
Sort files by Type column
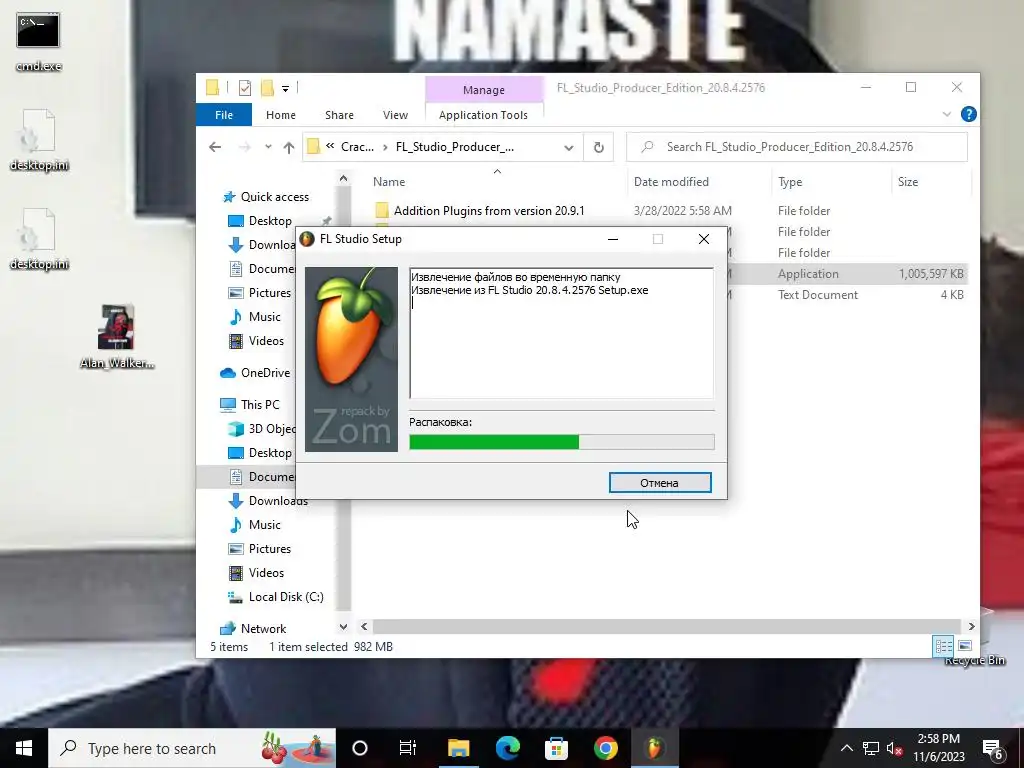(x=790, y=182)
